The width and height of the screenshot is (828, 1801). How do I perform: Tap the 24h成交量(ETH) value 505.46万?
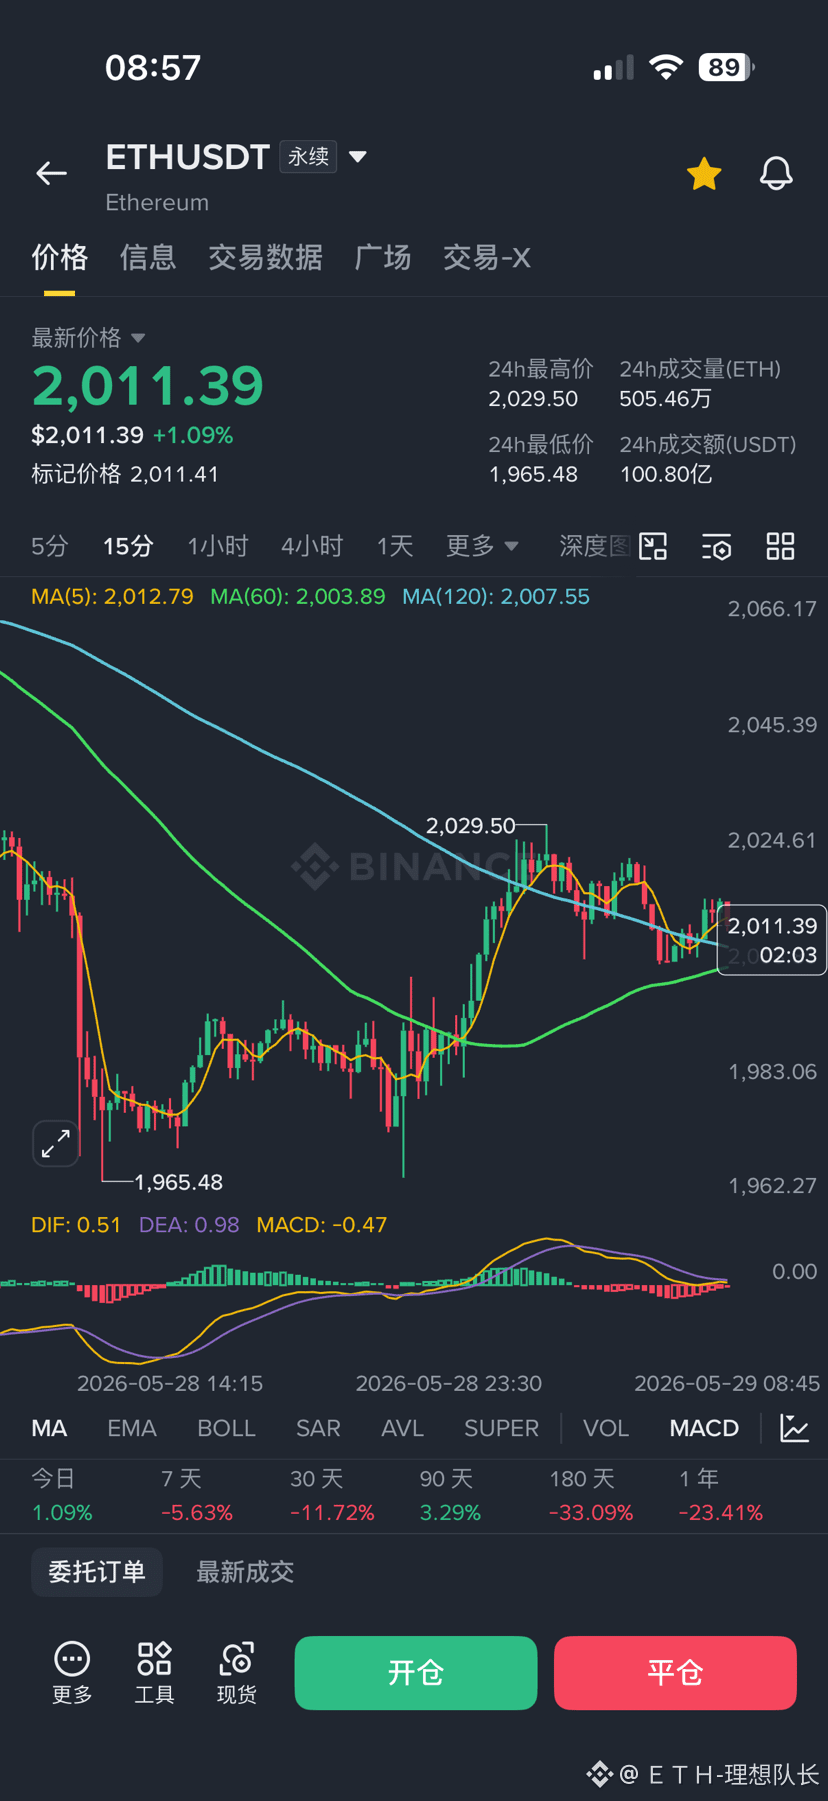[665, 399]
